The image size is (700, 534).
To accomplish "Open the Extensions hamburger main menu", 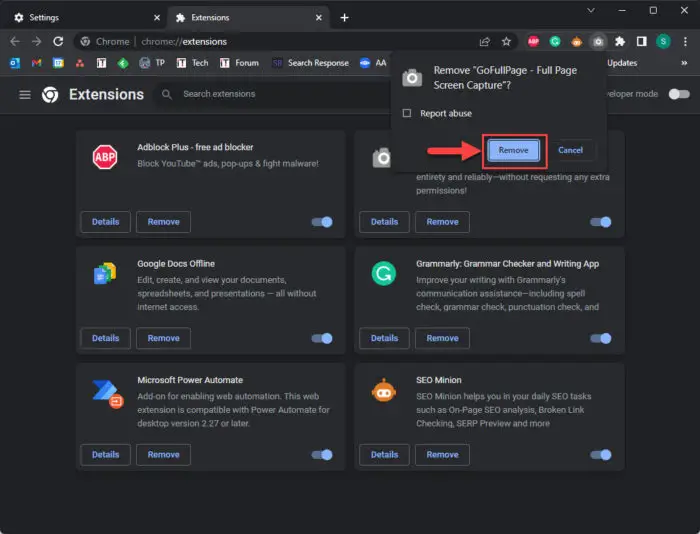I will click(x=25, y=94).
